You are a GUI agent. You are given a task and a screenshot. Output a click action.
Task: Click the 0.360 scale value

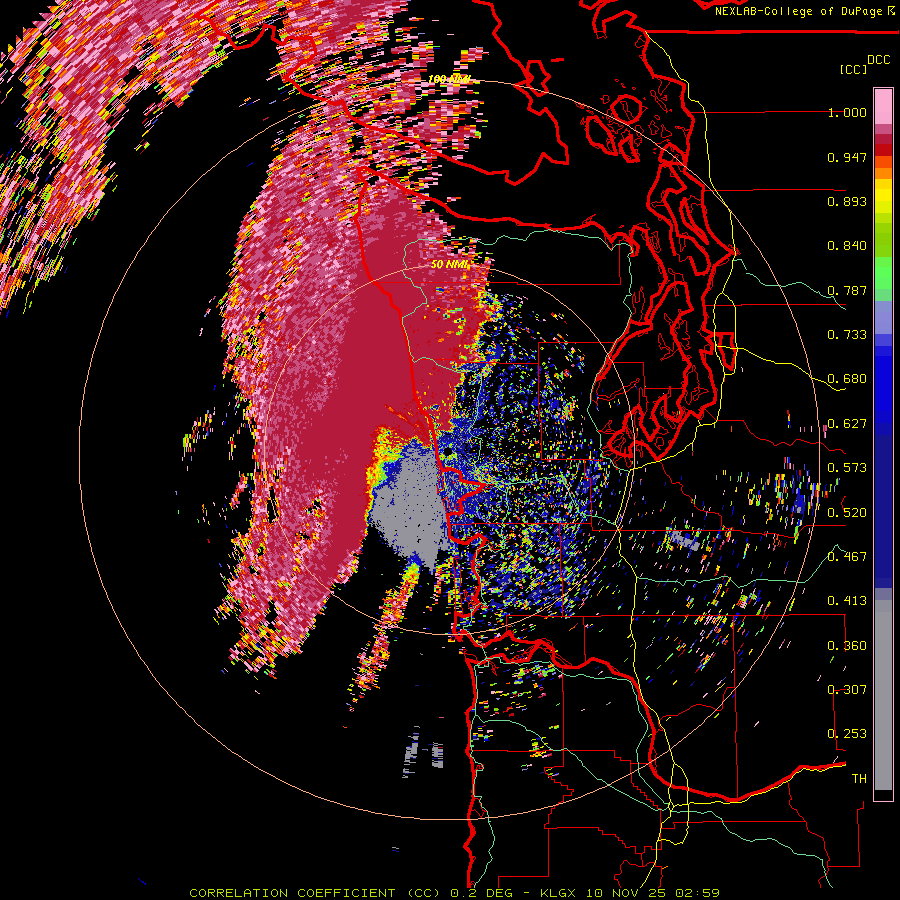pyautogui.click(x=847, y=646)
